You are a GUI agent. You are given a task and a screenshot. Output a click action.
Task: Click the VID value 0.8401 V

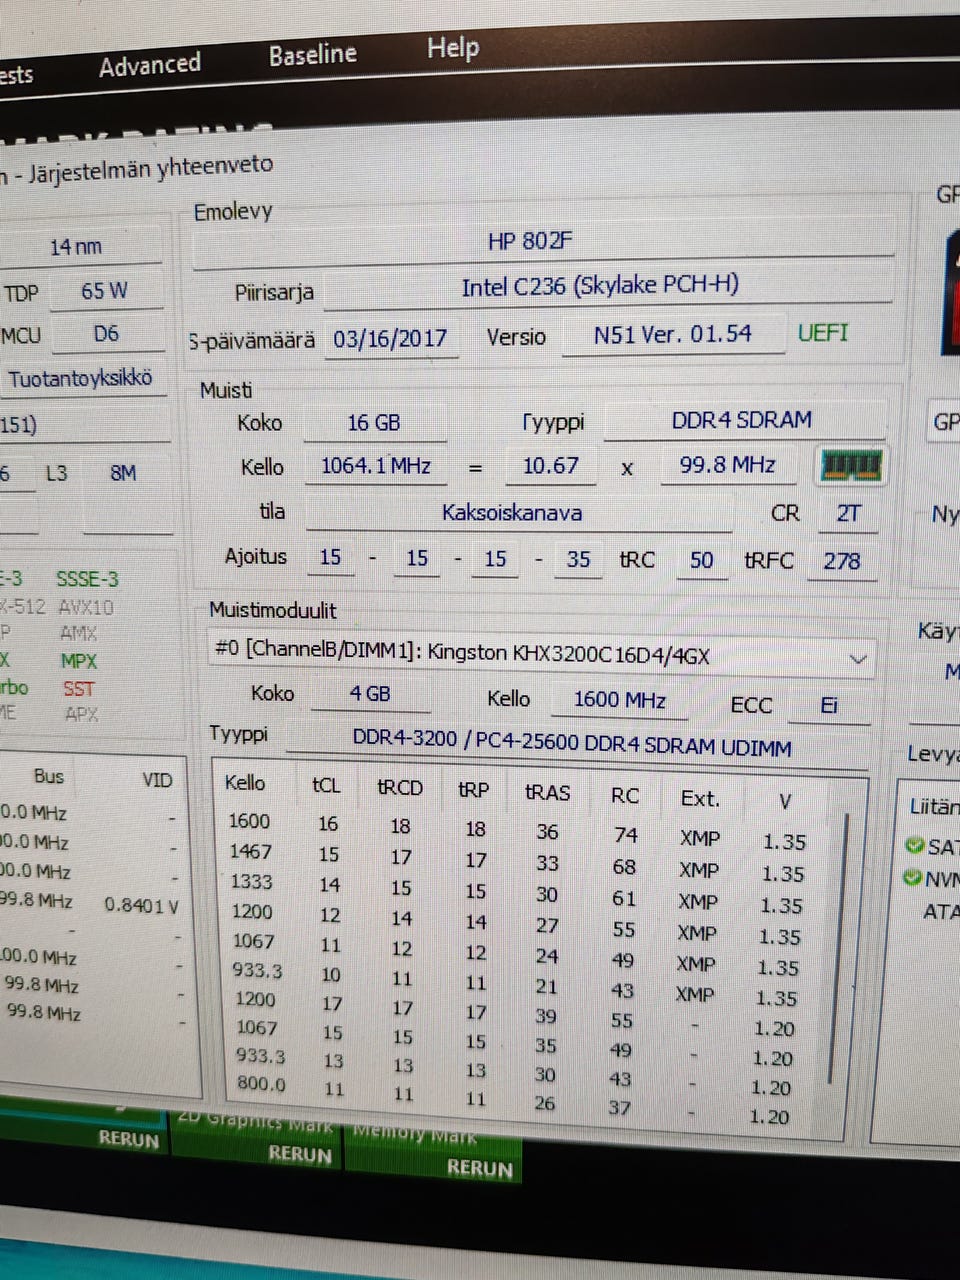point(141,906)
